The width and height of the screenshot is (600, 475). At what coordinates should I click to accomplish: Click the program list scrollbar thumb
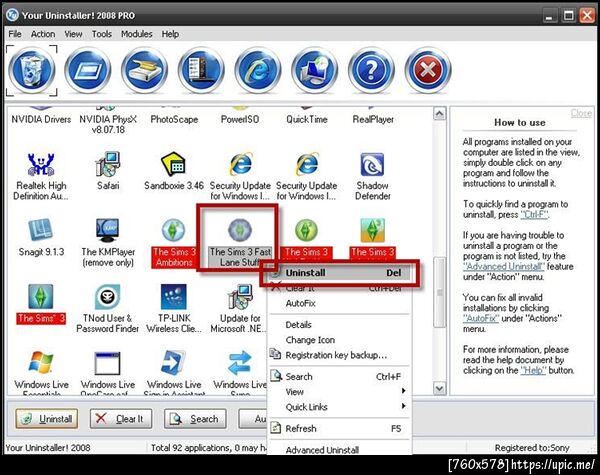pyautogui.click(x=439, y=292)
